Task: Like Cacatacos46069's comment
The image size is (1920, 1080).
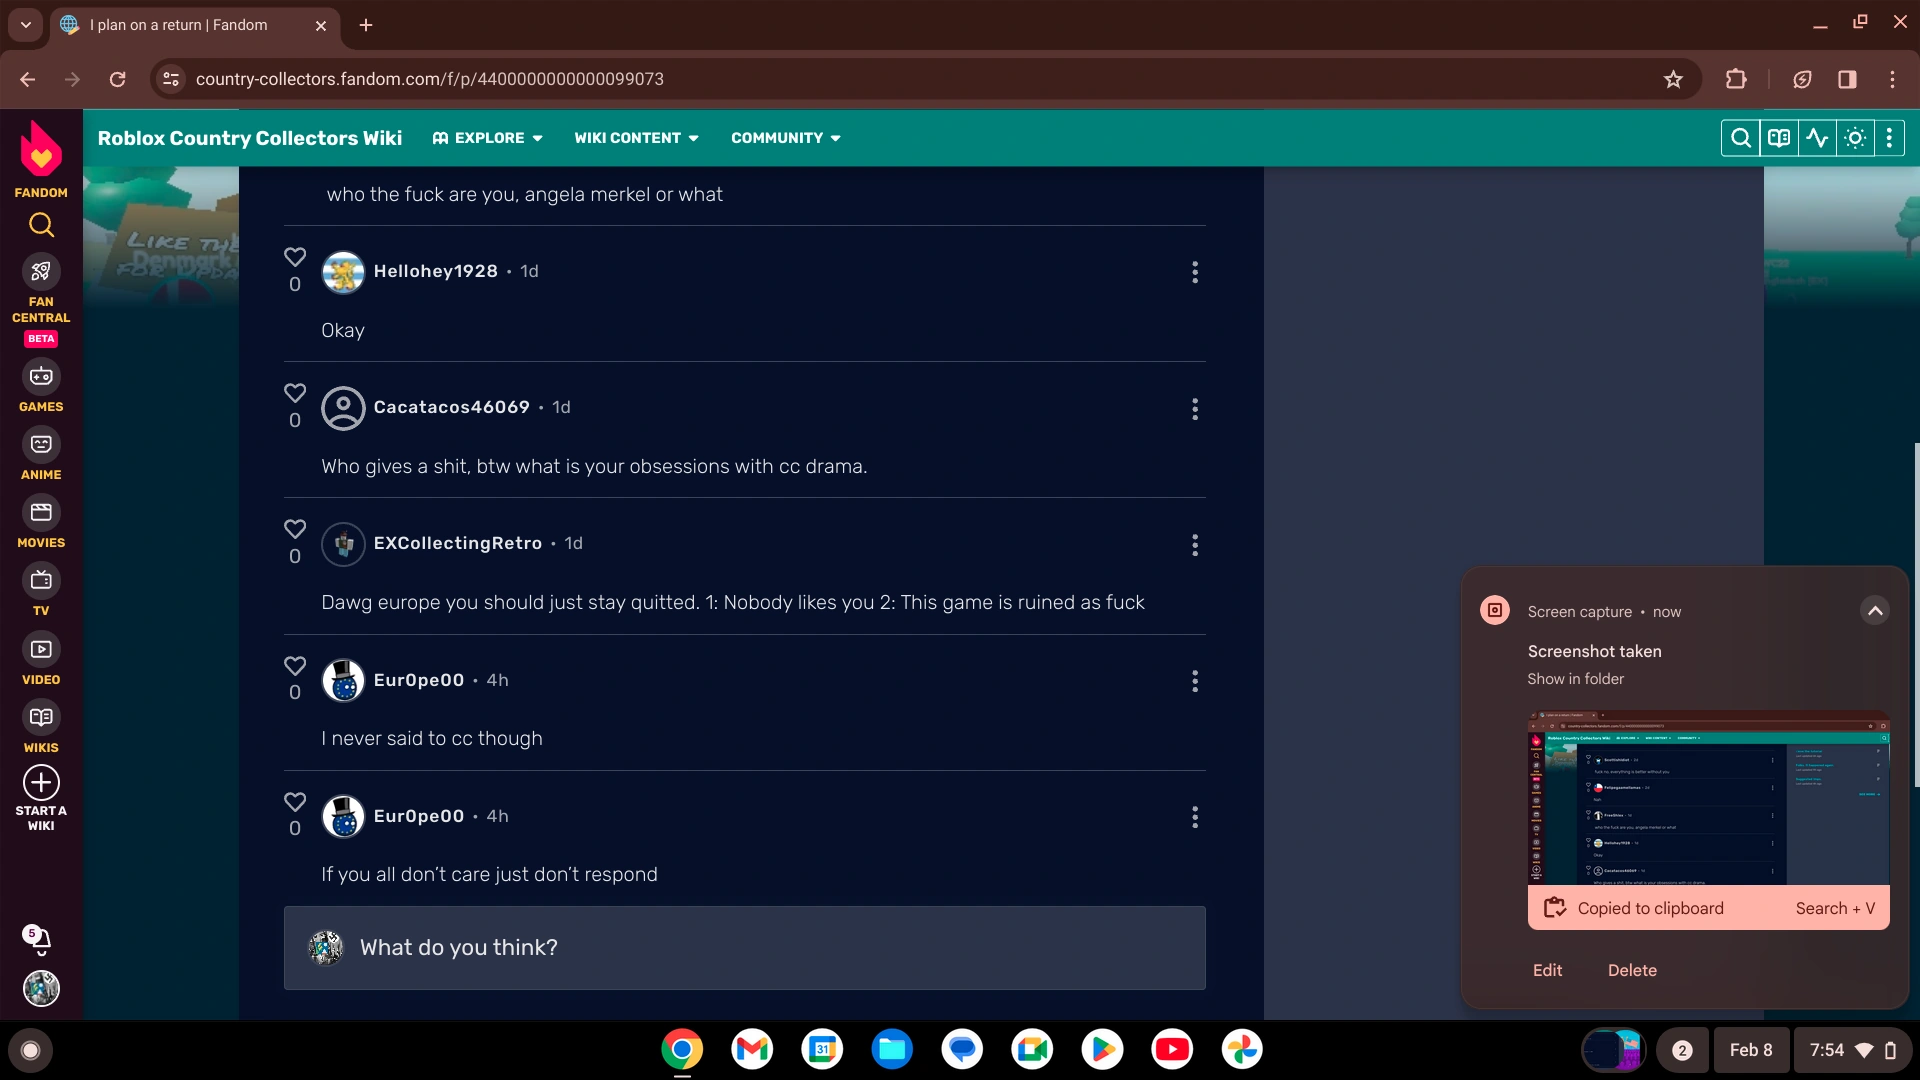Action: pyautogui.click(x=295, y=393)
